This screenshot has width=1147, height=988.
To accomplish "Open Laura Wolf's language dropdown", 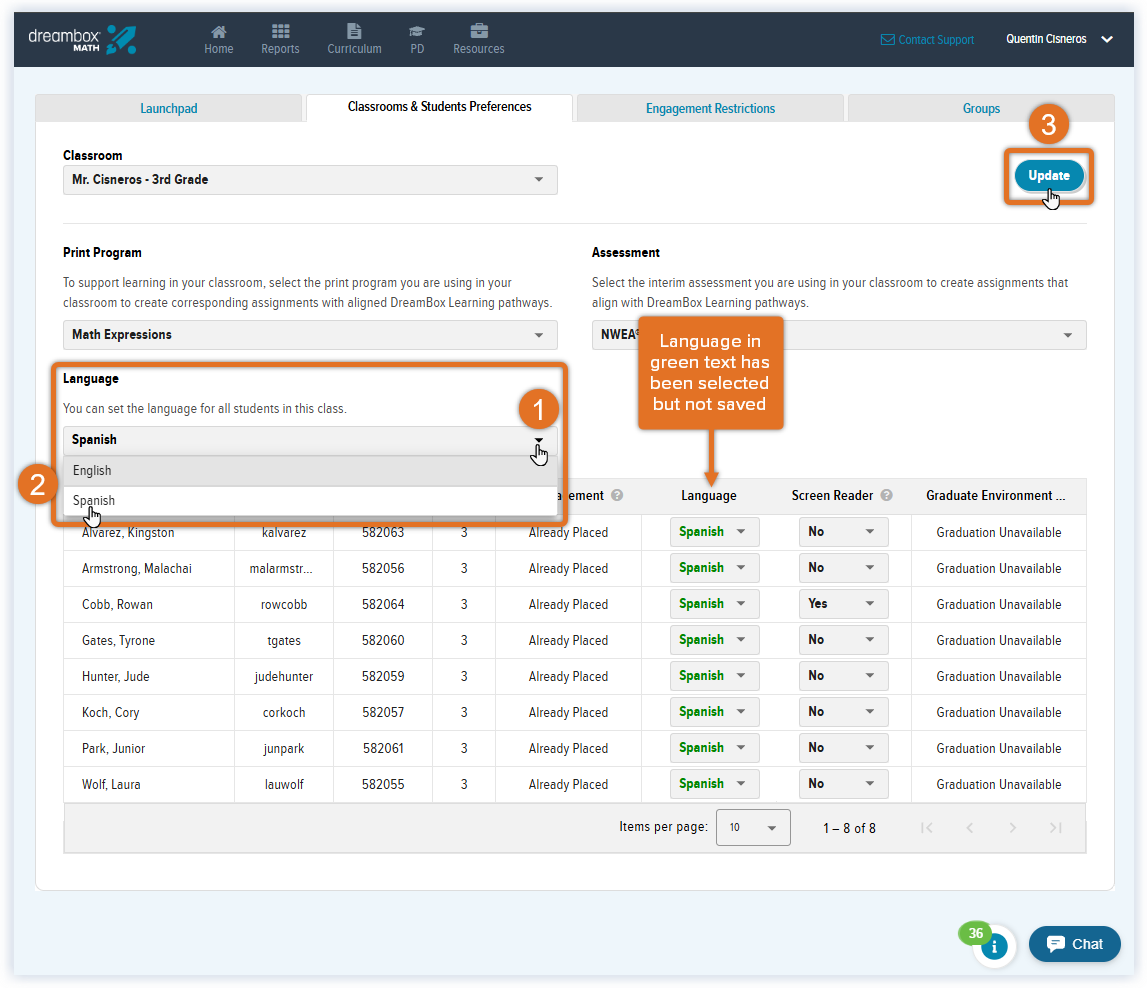I will click(714, 784).
